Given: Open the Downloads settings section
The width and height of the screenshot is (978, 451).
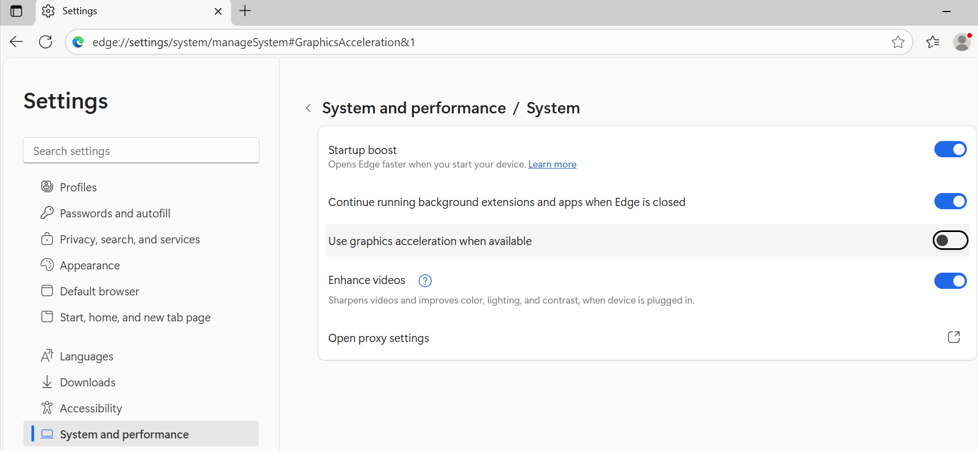Looking at the screenshot, I should click(x=87, y=382).
